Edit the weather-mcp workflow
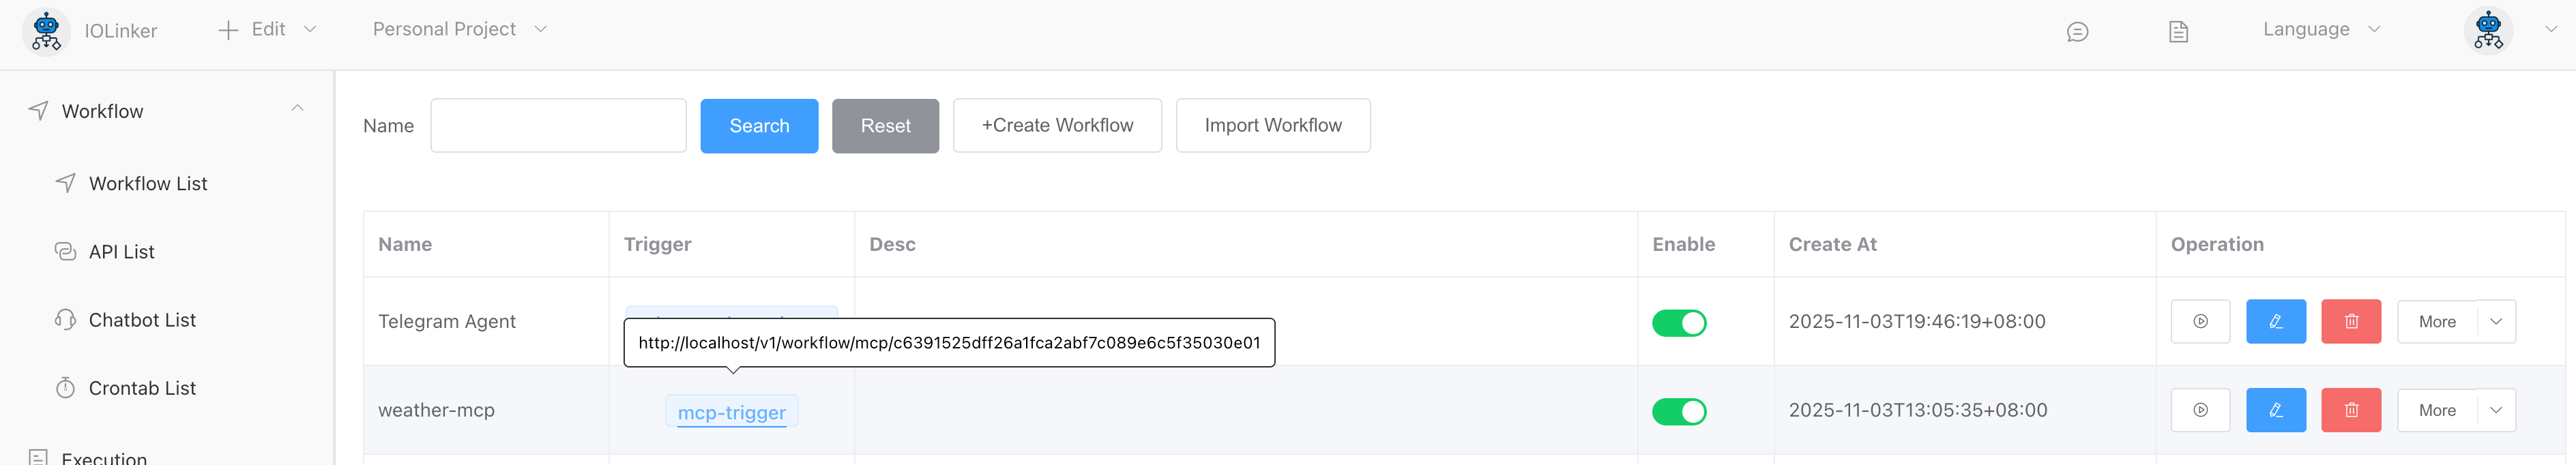This screenshot has width=2576, height=465. 2275,410
